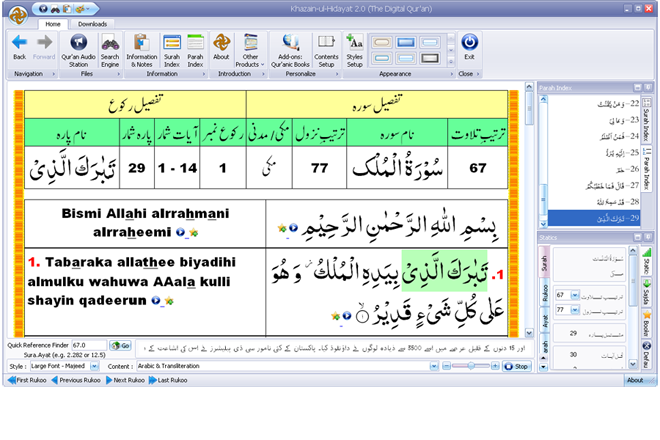Open the About introduction page

coord(221,47)
